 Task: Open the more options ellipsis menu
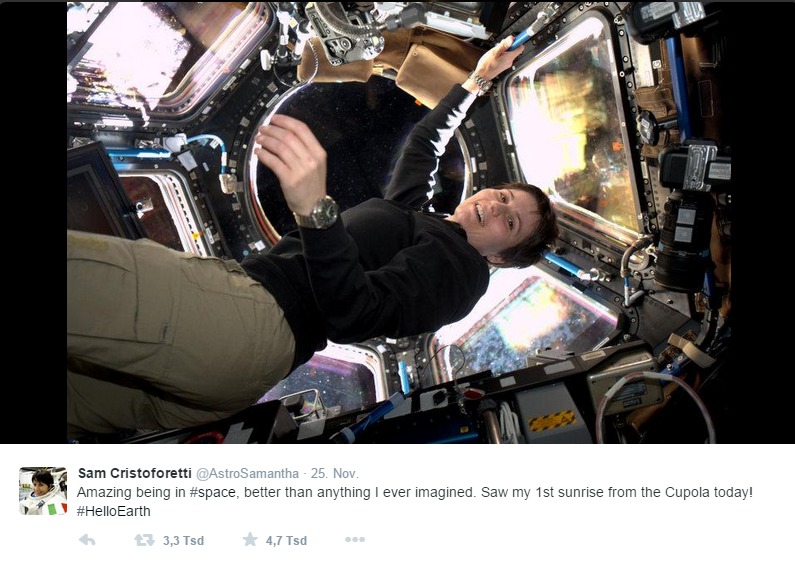[355, 540]
